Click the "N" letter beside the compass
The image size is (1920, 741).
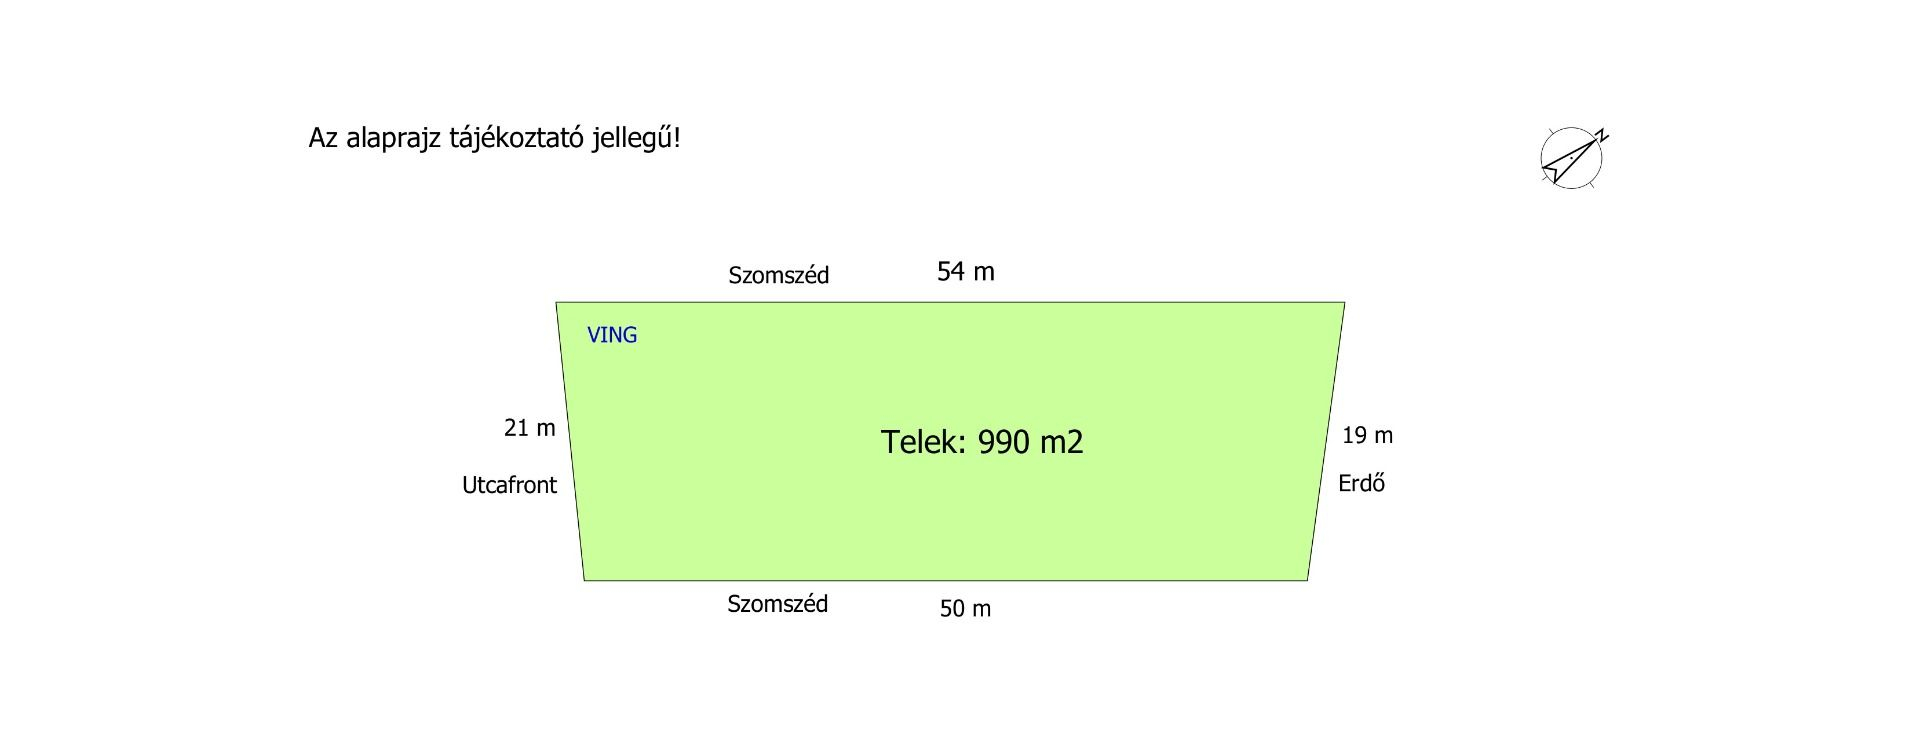(1602, 136)
